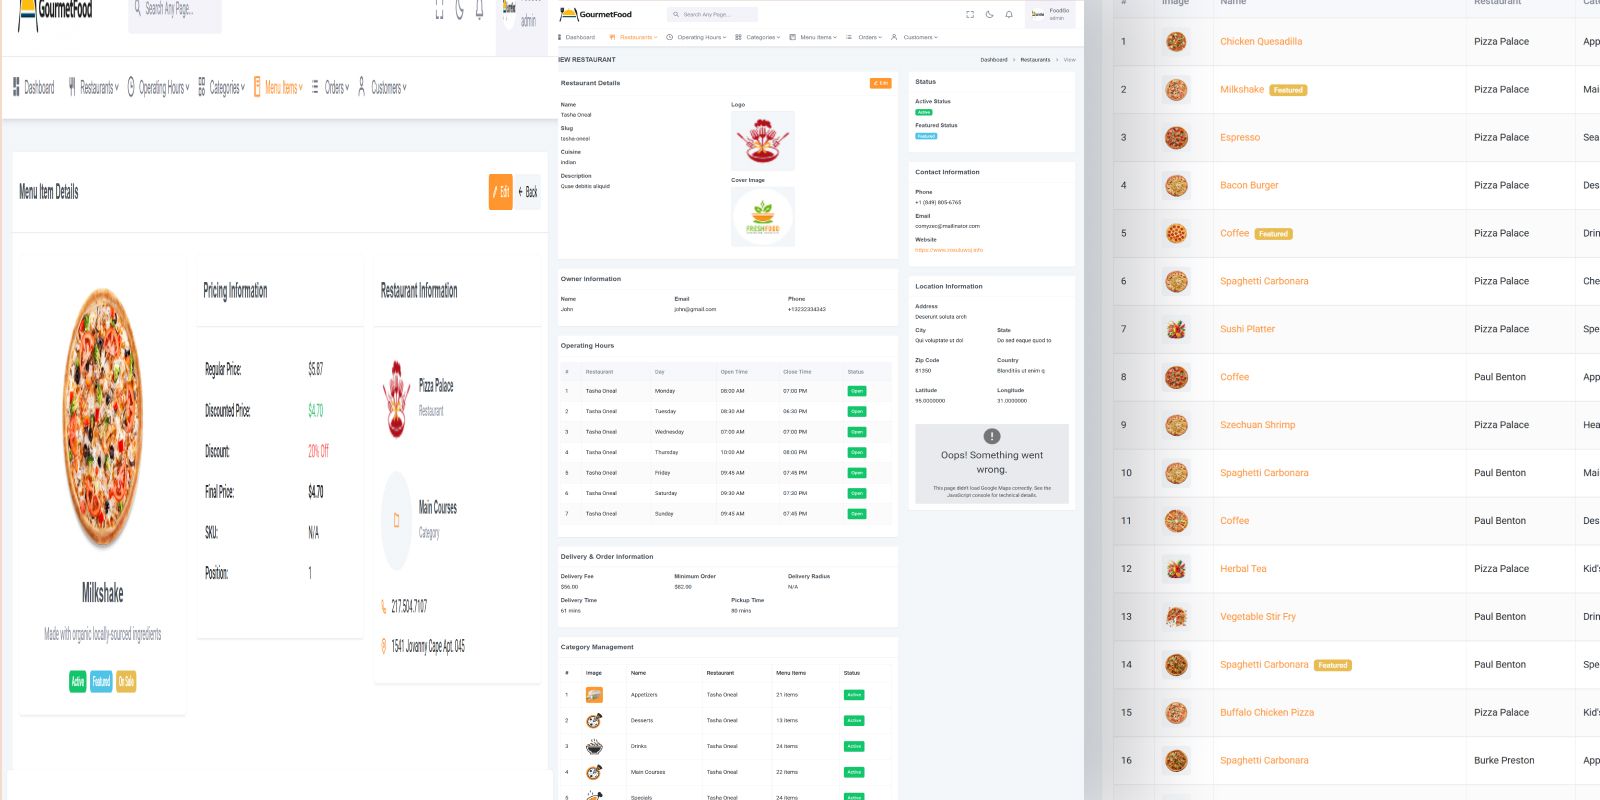Expand Customers menu in Menu Item Details panel
The width and height of the screenshot is (1600, 800).
382,88
